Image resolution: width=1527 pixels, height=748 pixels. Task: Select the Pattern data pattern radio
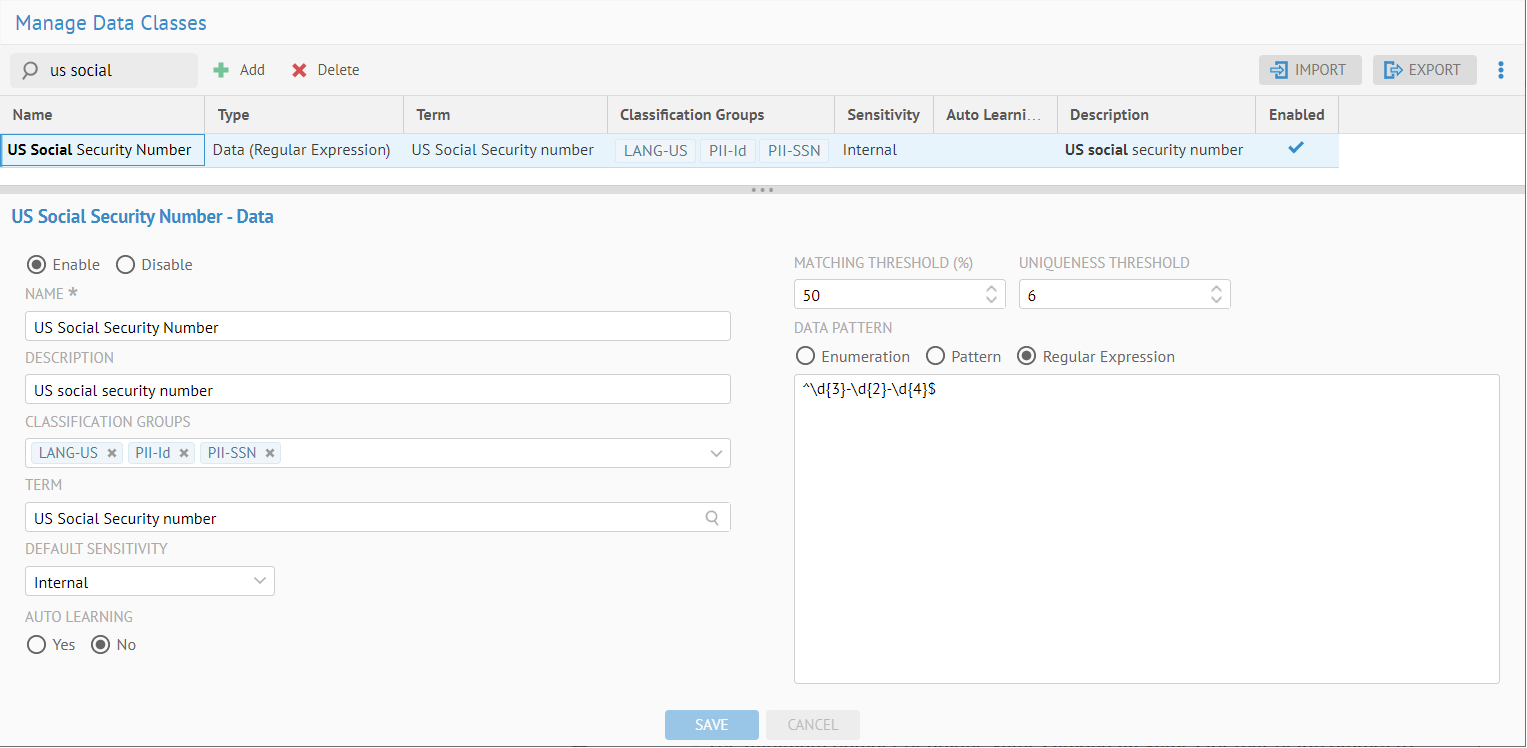click(936, 357)
